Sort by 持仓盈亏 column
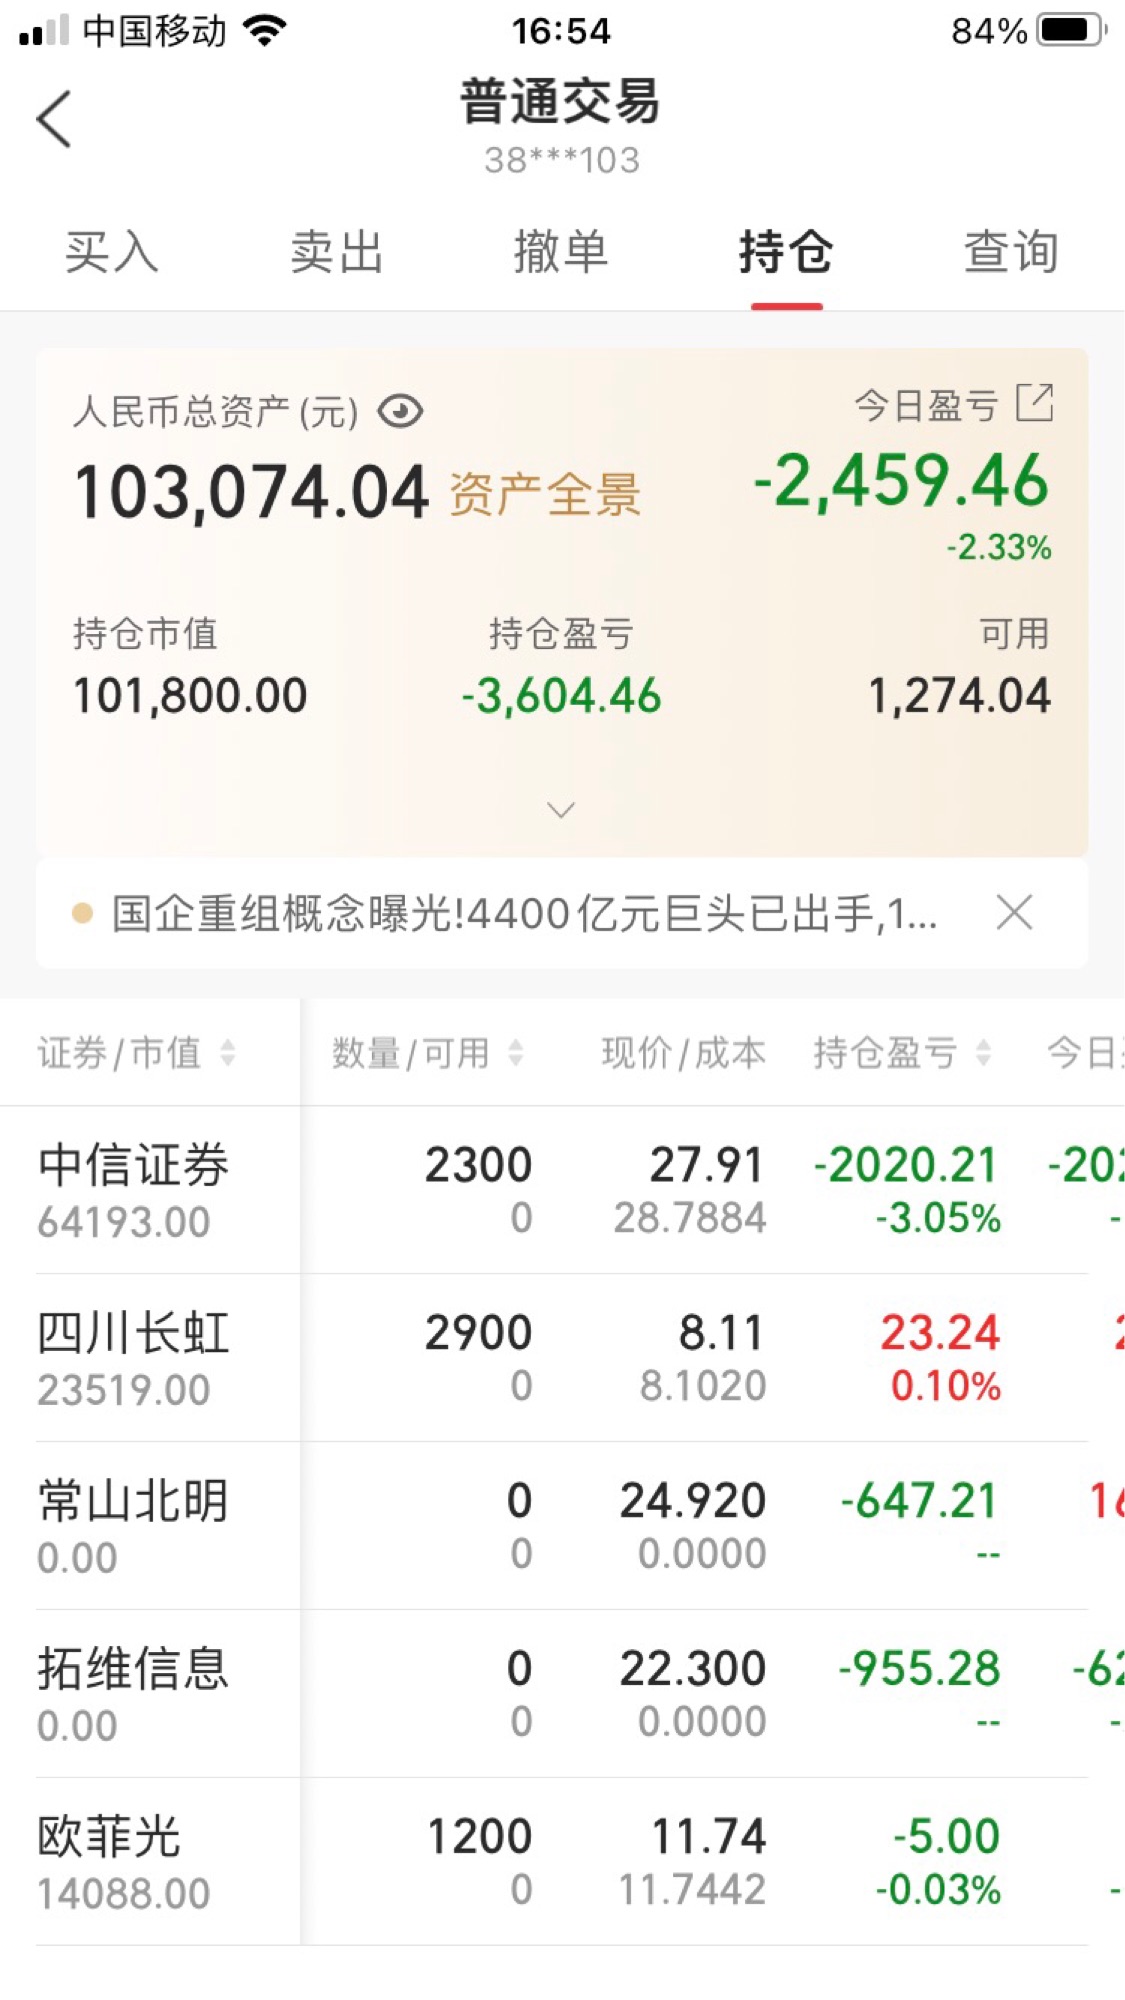 (901, 1053)
